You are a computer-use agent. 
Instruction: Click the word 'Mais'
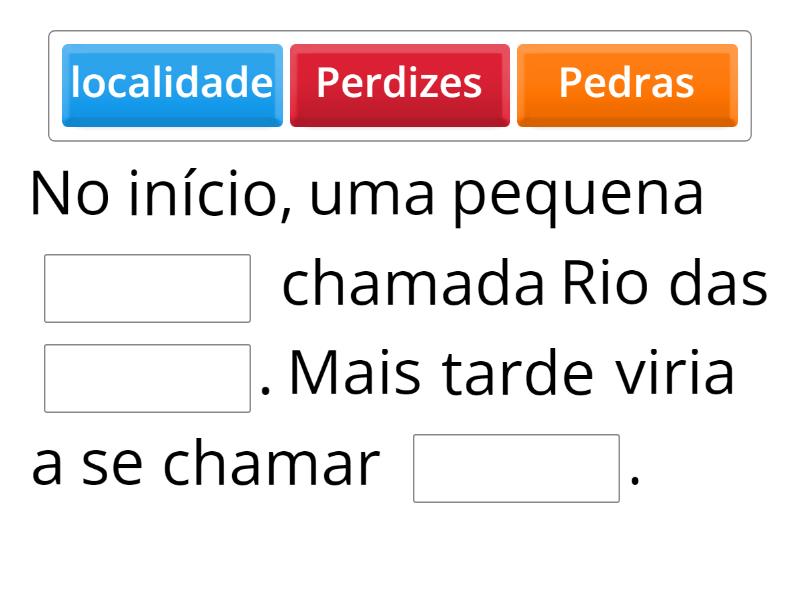355,375
